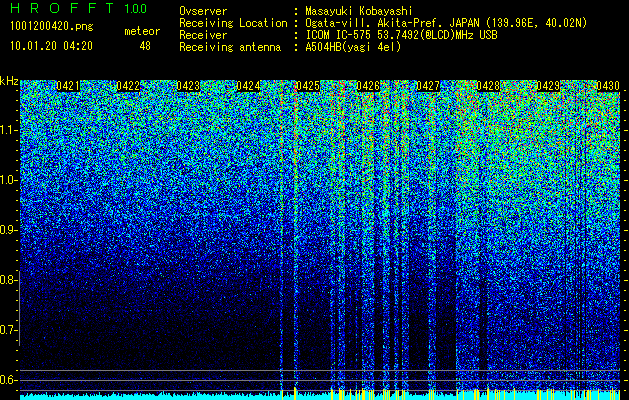Click the 0428 time marker label

click(x=488, y=86)
